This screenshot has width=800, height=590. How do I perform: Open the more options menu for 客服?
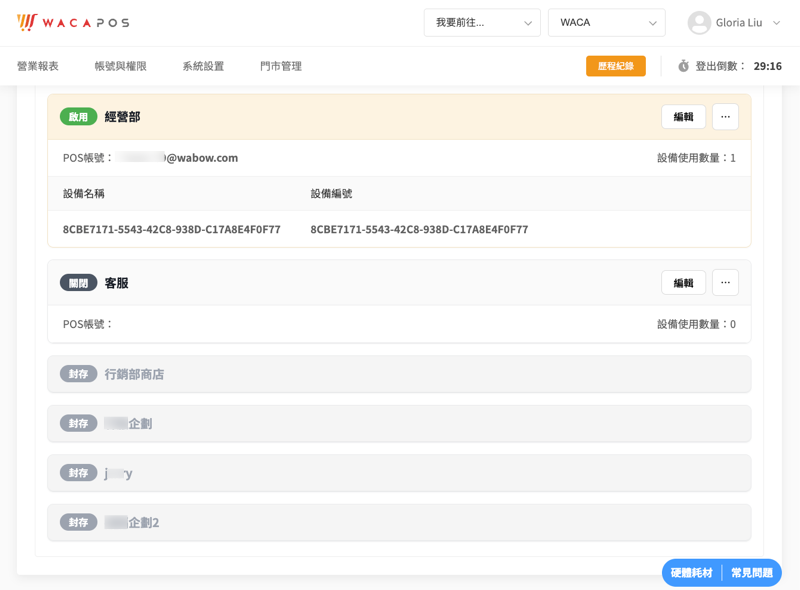[725, 283]
